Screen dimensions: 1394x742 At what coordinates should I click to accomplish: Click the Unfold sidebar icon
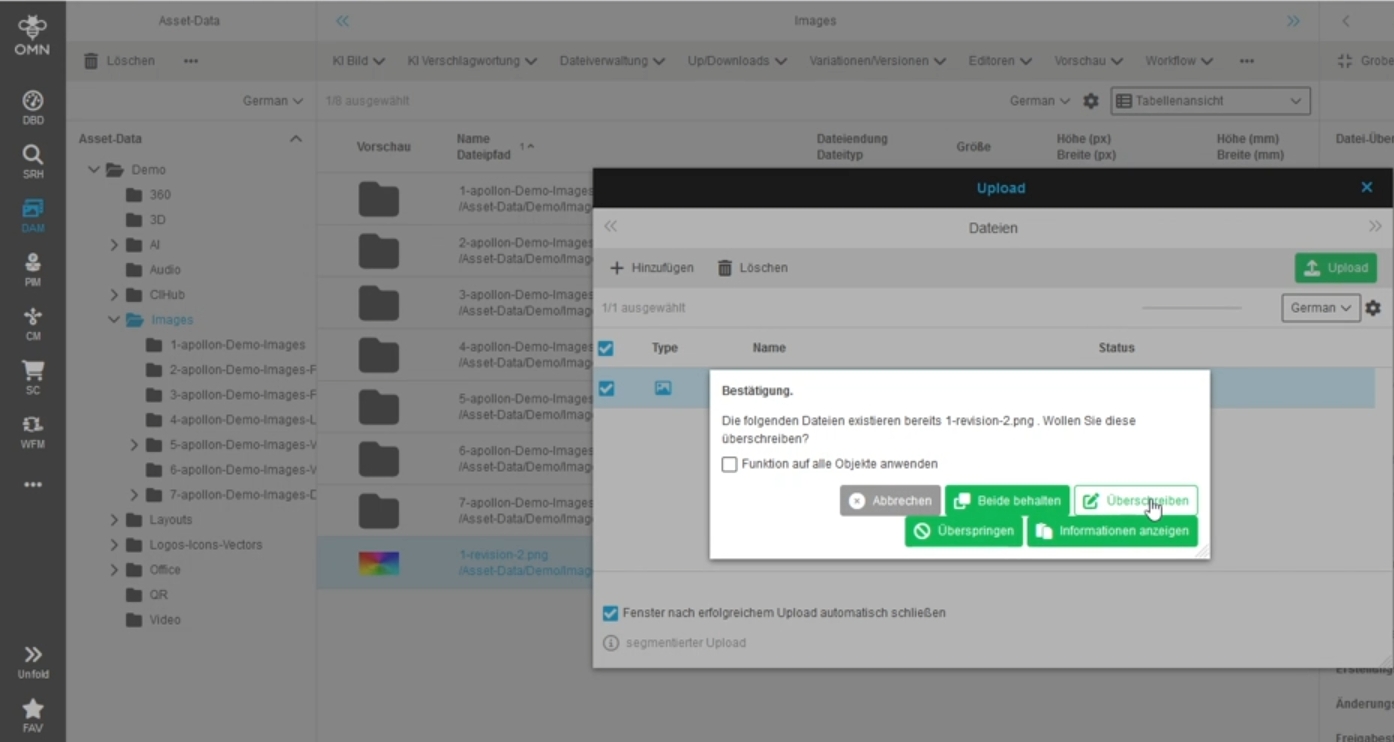(x=33, y=660)
